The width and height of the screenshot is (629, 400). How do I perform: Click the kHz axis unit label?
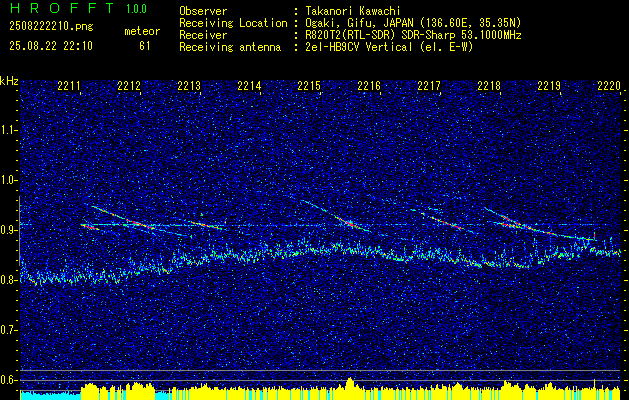point(9,81)
